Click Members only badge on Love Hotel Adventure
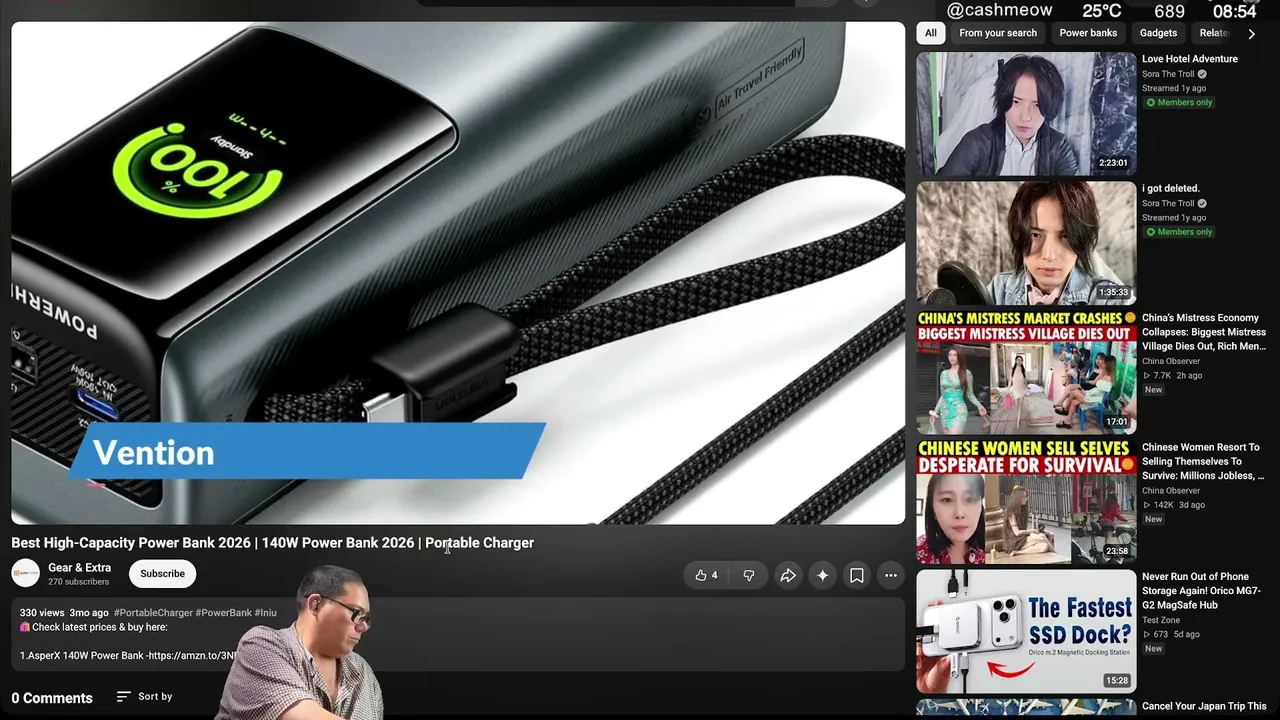 pos(1179,103)
